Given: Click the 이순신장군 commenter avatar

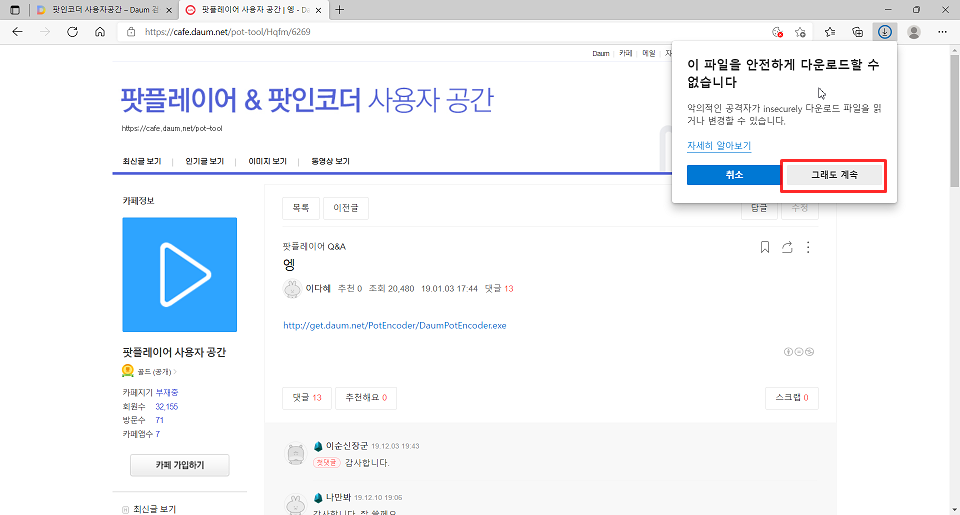Looking at the screenshot, I should (x=296, y=454).
